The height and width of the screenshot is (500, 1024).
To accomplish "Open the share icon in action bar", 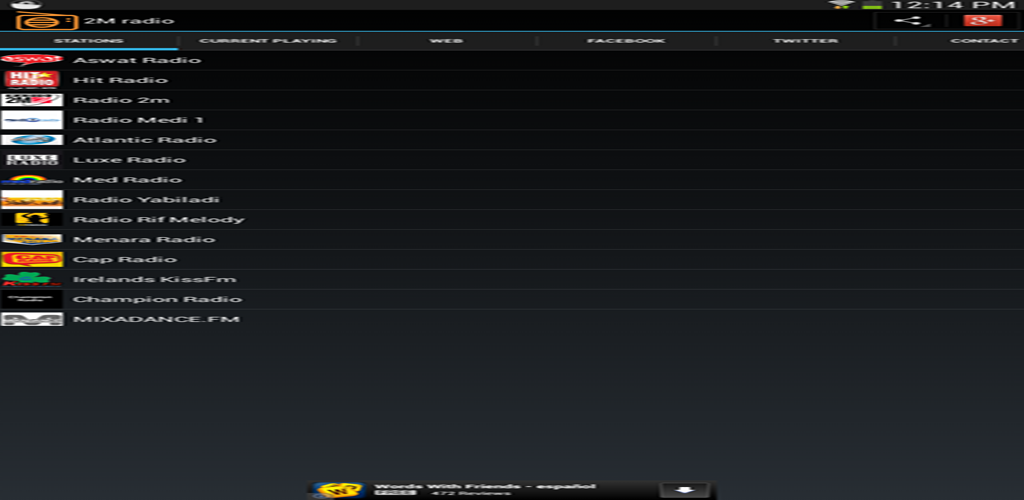I will click(x=910, y=21).
